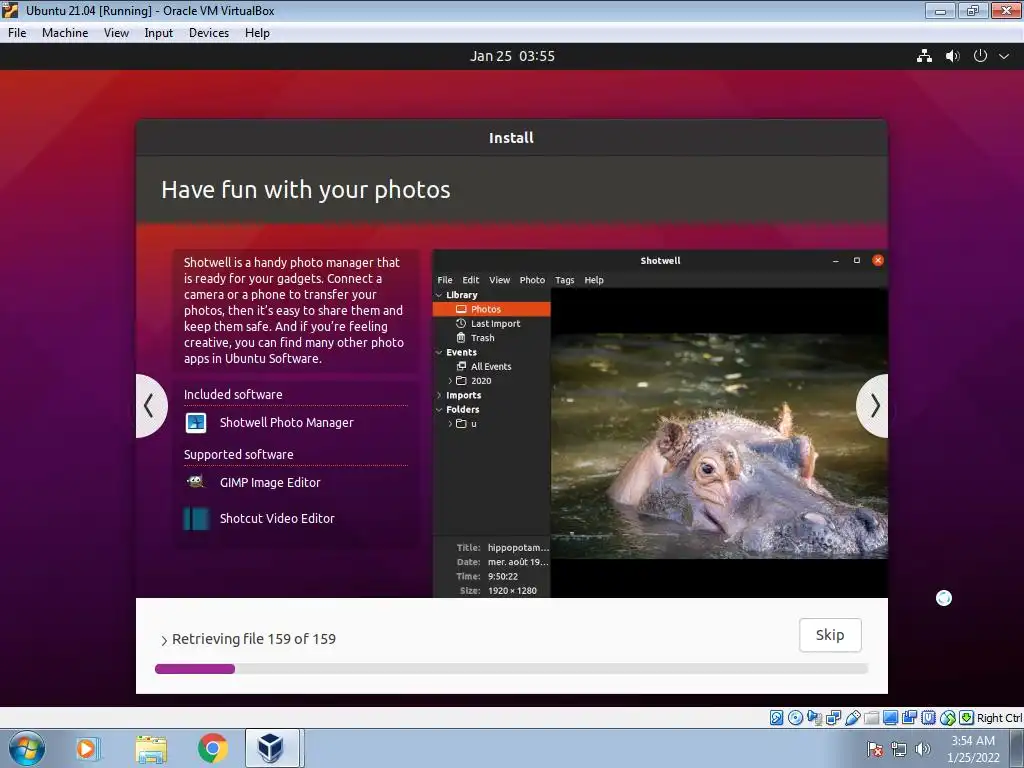Viewport: 1024px width, 768px height.
Task: Click the CPU virtualization status icon
Action: click(929, 718)
